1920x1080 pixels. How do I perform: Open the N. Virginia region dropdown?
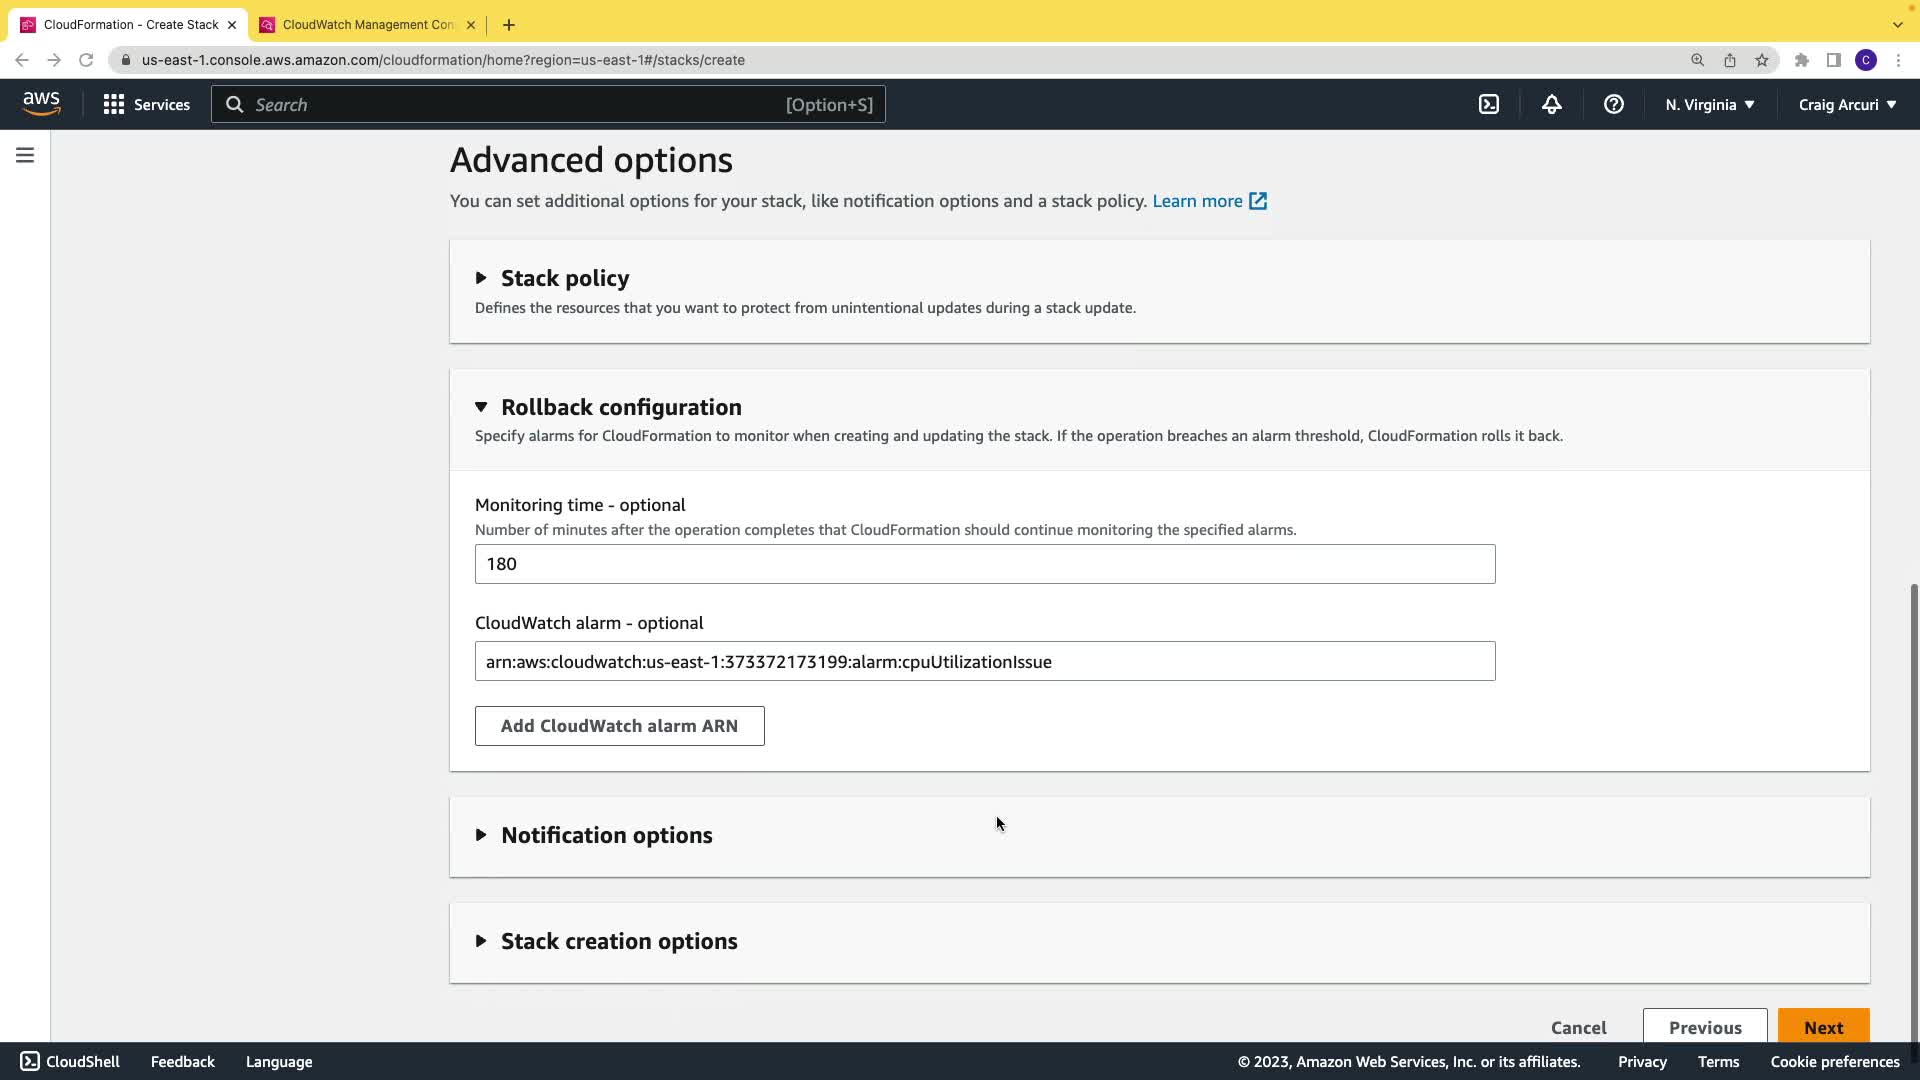pos(1709,104)
